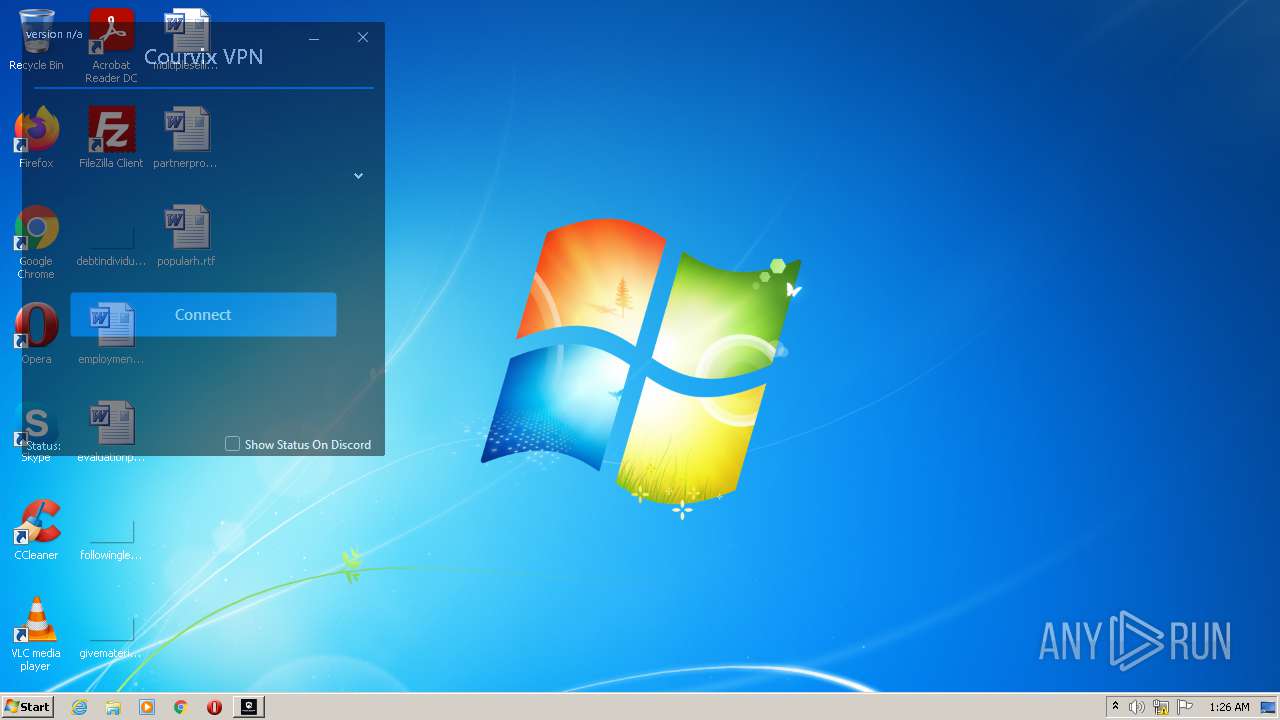The image size is (1280, 720).
Task: Click the Connect button in Courvix VPN
Action: coord(203,314)
